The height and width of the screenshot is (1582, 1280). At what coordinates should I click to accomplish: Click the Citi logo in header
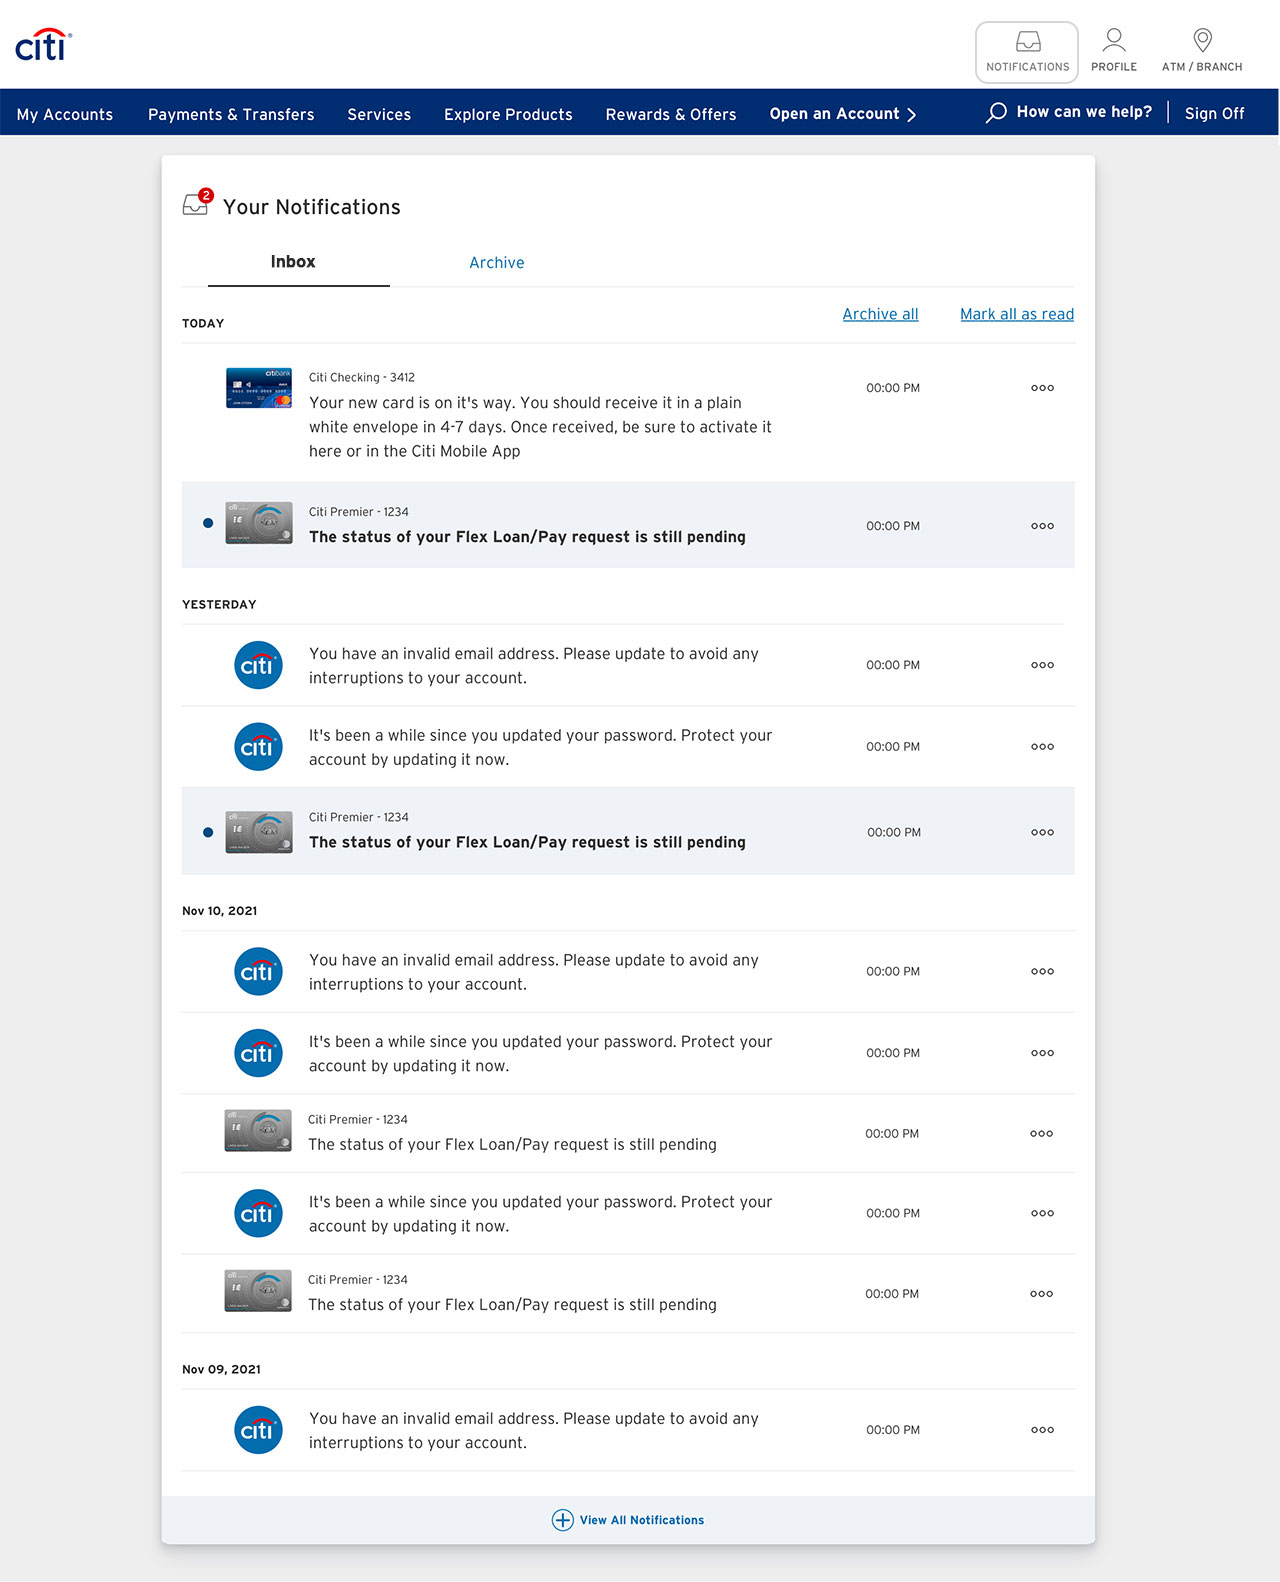pyautogui.click(x=43, y=45)
